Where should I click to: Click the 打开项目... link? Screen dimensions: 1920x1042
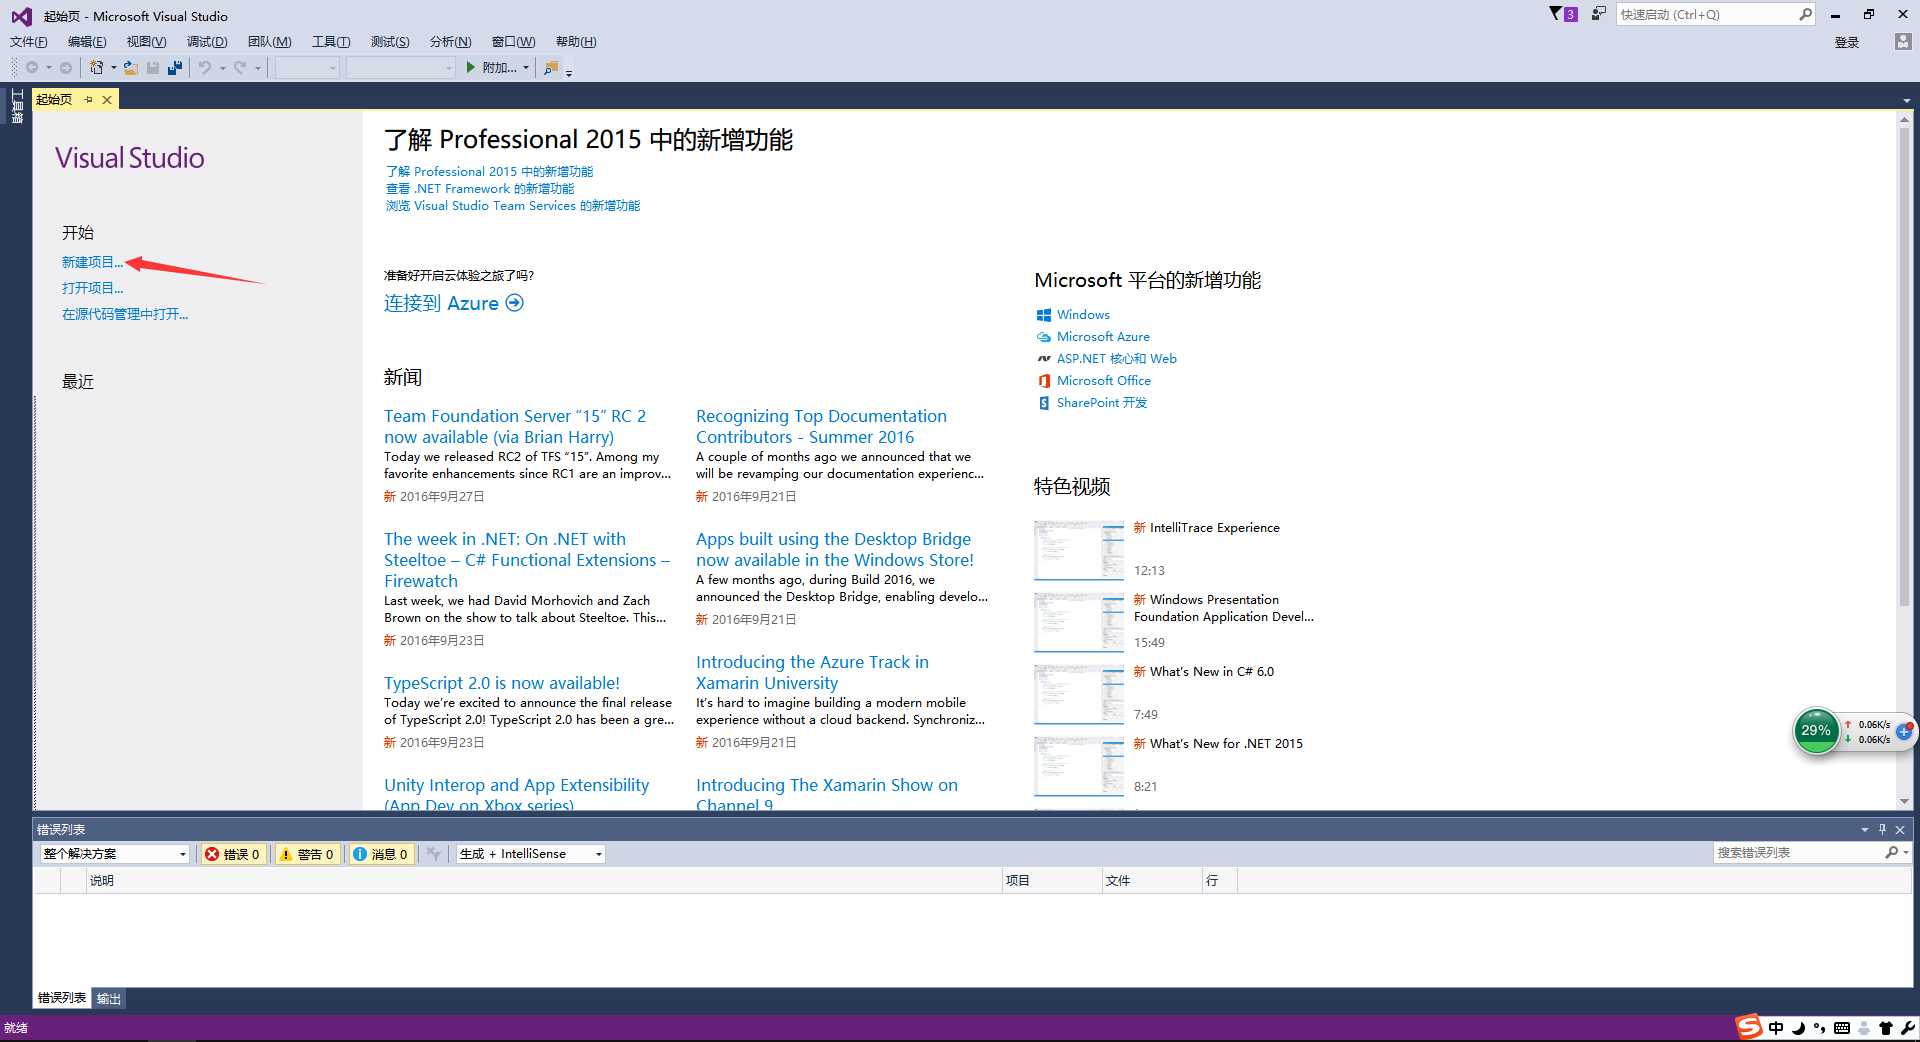point(92,288)
